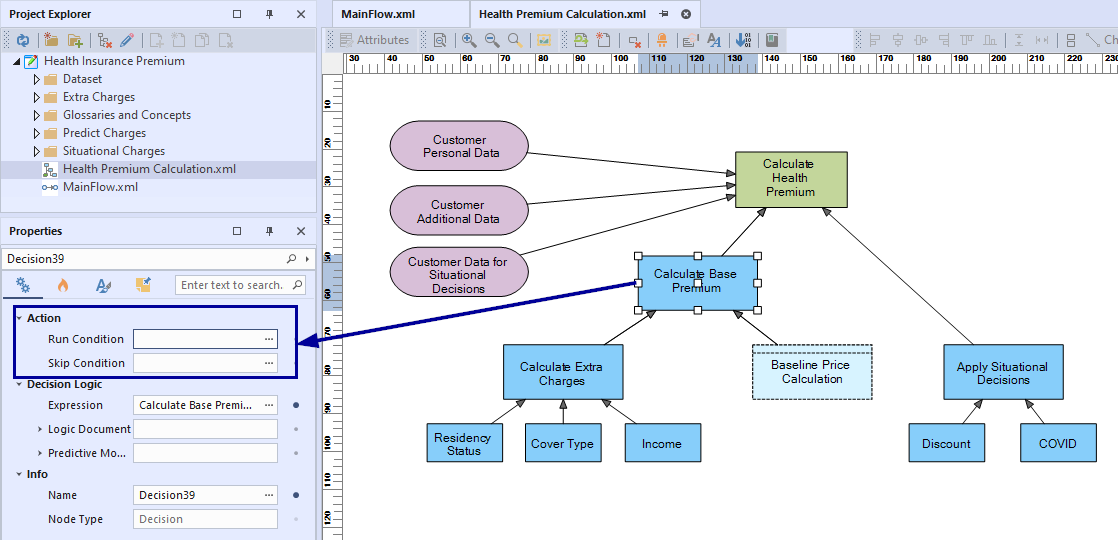The width and height of the screenshot is (1118, 540).
Task: Click the export diagram as image icon
Action: click(x=543, y=40)
